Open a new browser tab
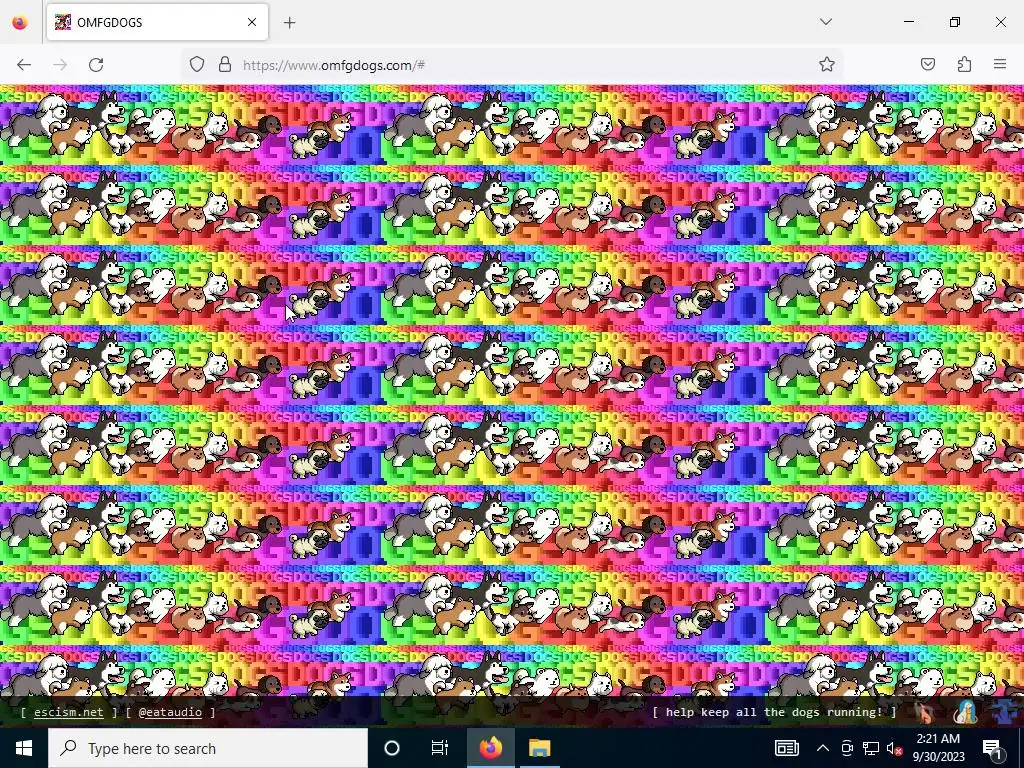 (x=289, y=23)
